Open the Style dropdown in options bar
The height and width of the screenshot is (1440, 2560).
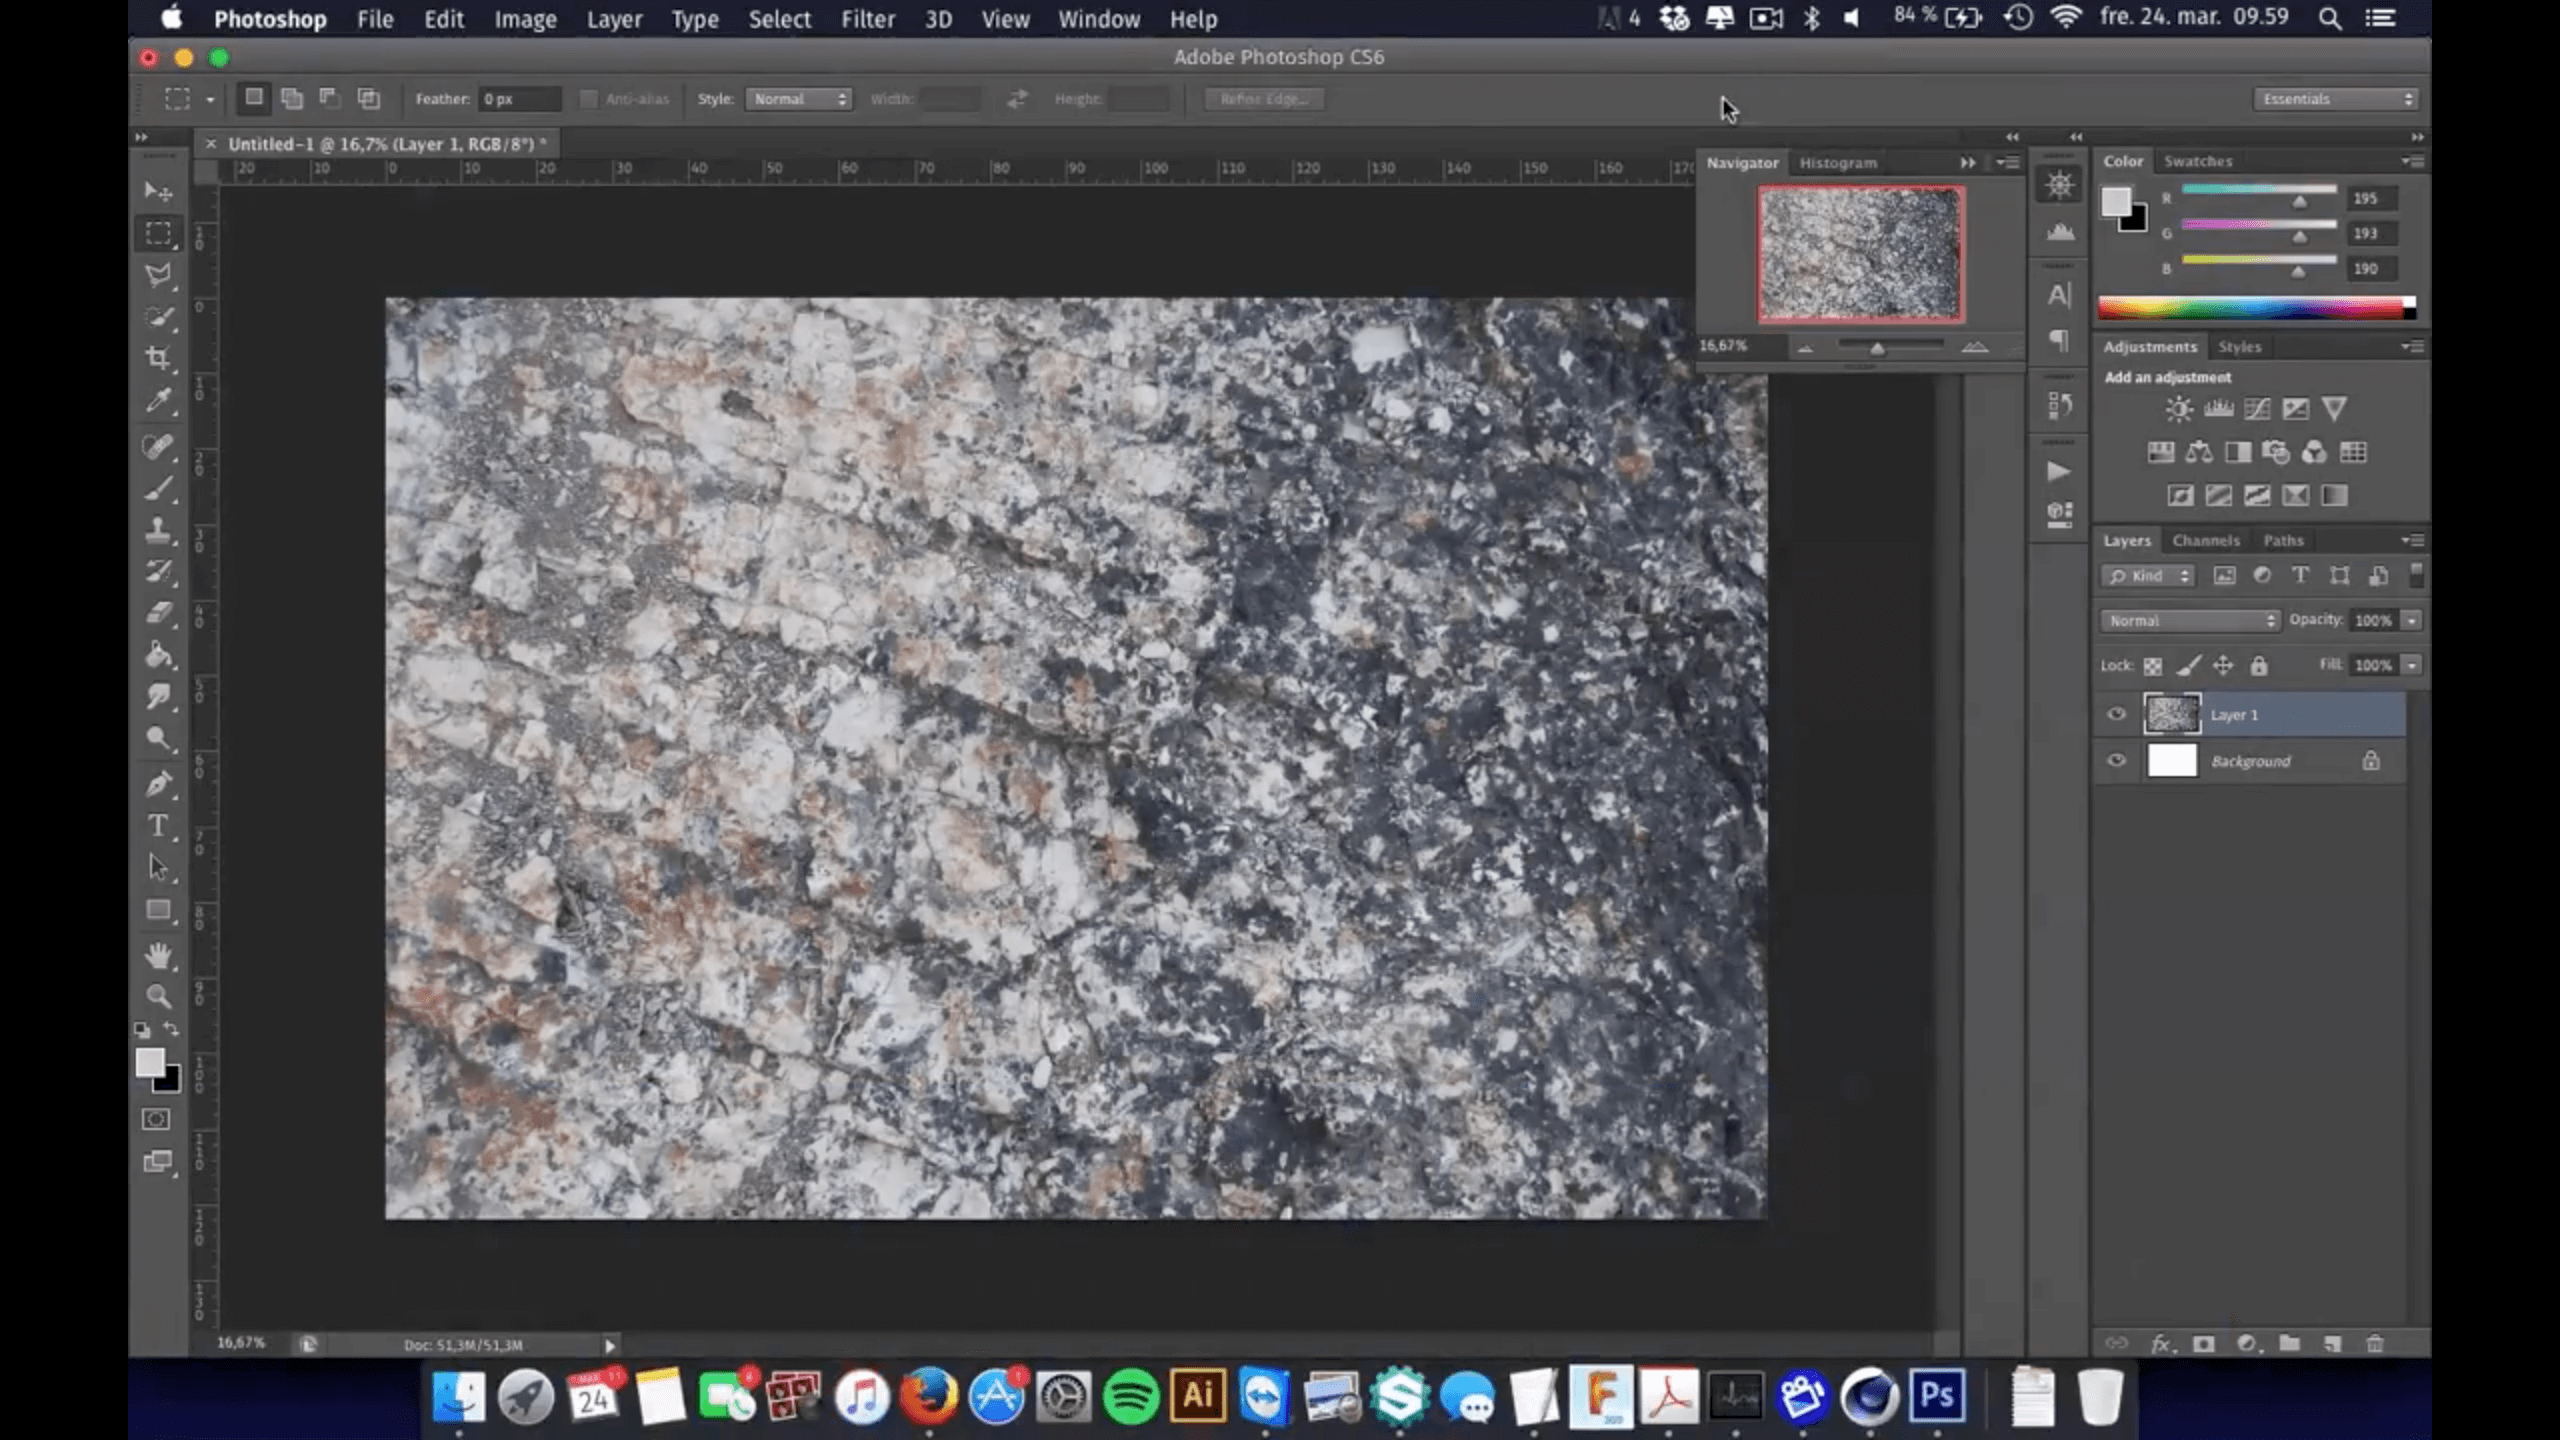pyautogui.click(x=798, y=99)
